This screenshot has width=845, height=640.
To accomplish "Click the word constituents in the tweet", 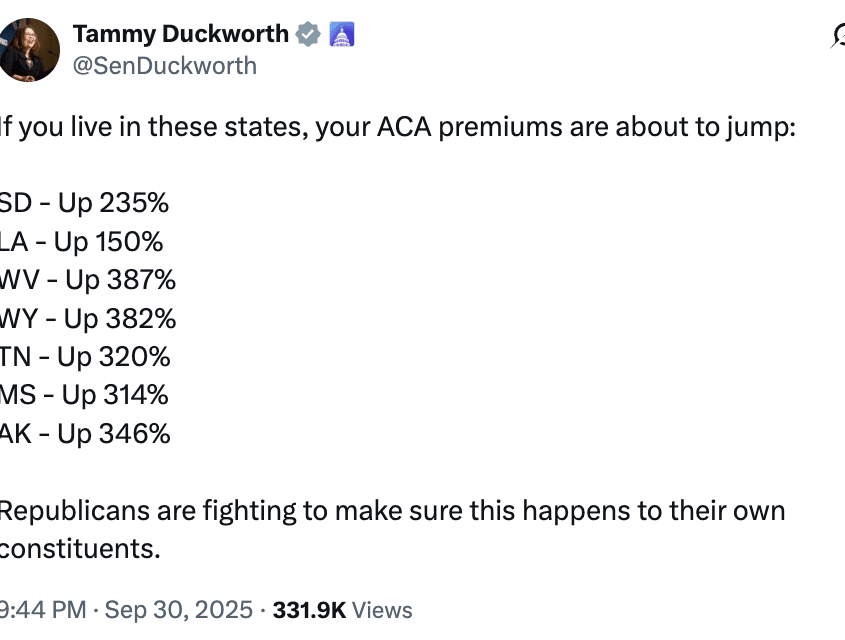I will pos(80,549).
